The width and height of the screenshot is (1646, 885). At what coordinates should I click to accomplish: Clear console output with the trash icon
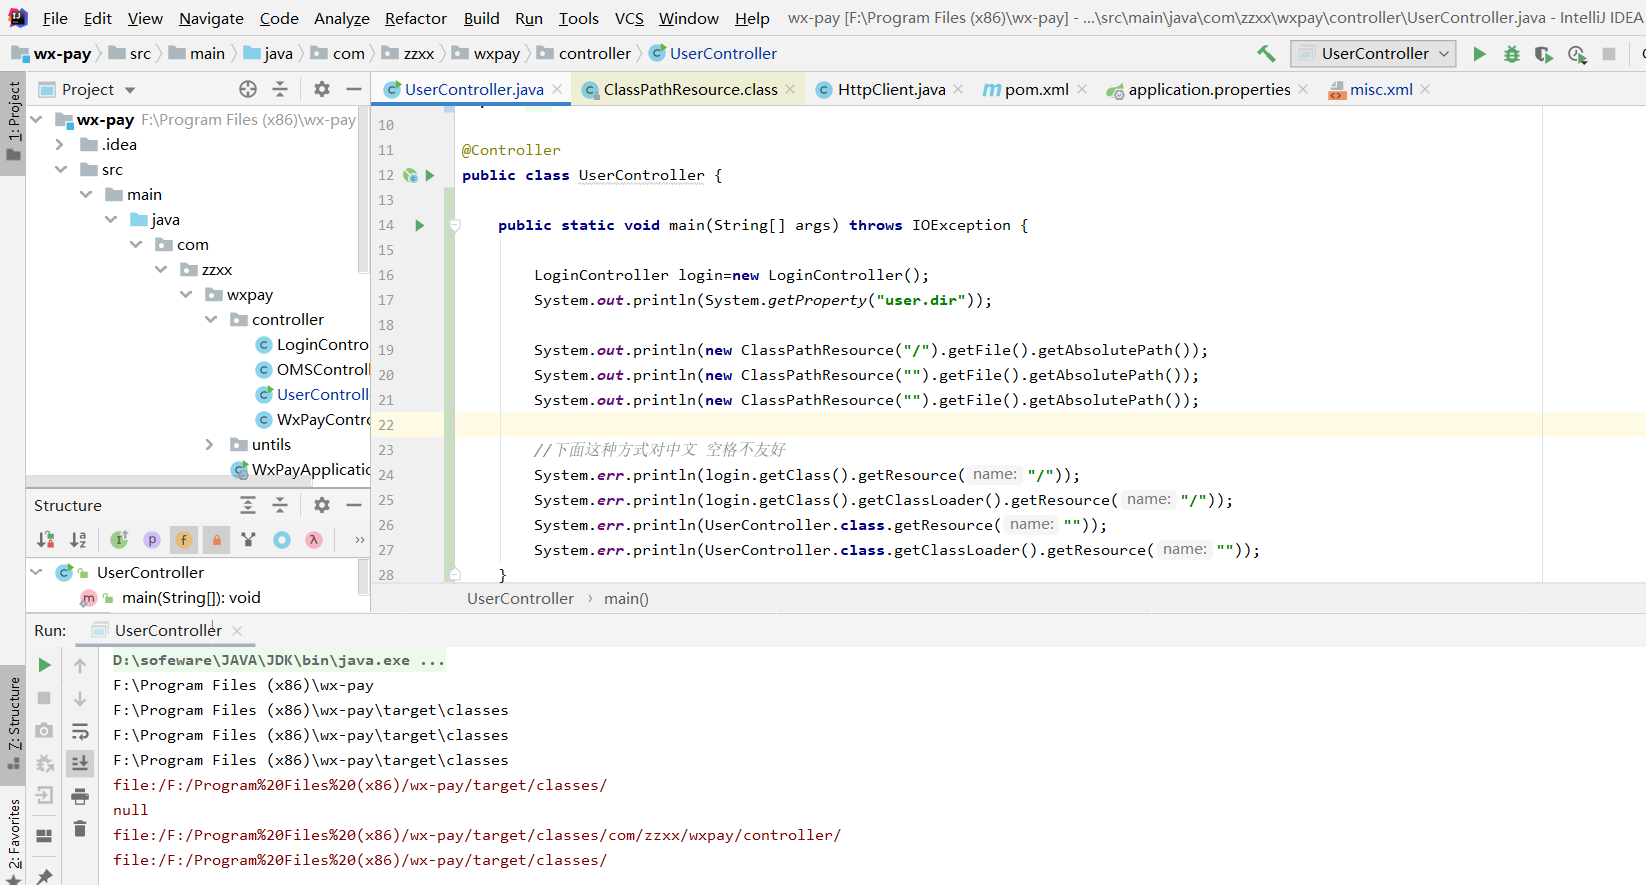tap(80, 829)
